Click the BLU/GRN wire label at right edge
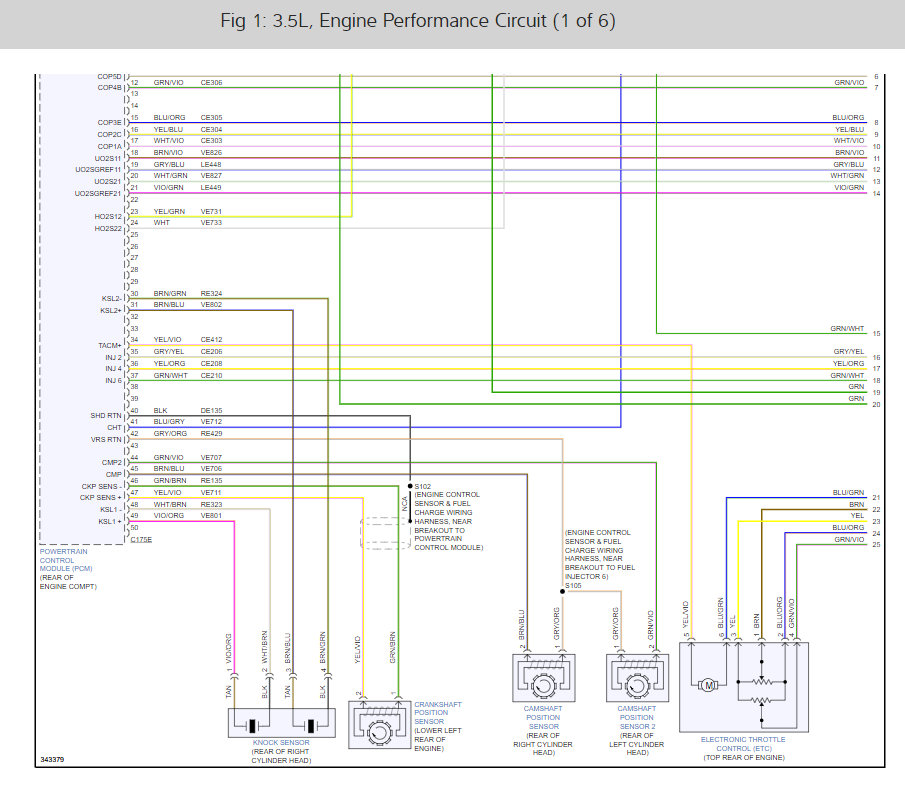905x785 pixels. point(848,492)
